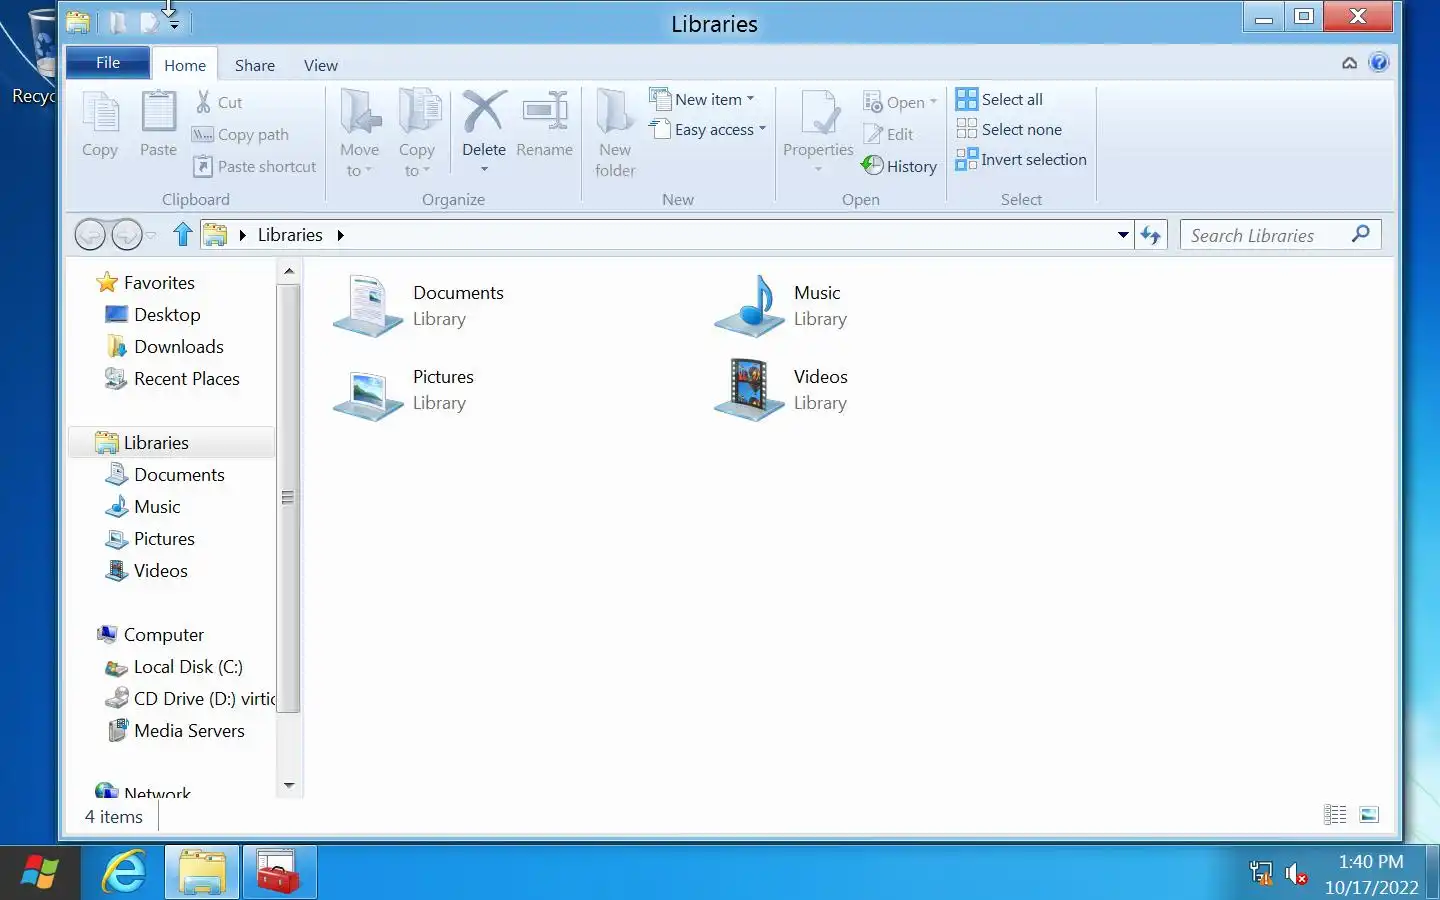Launch Internet Explorer from taskbar

click(124, 872)
